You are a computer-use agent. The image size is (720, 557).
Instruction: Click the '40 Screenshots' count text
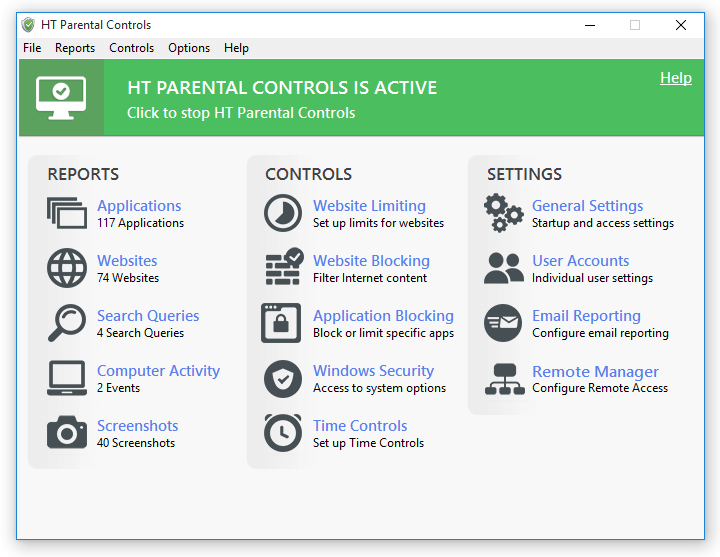pyautogui.click(x=136, y=443)
